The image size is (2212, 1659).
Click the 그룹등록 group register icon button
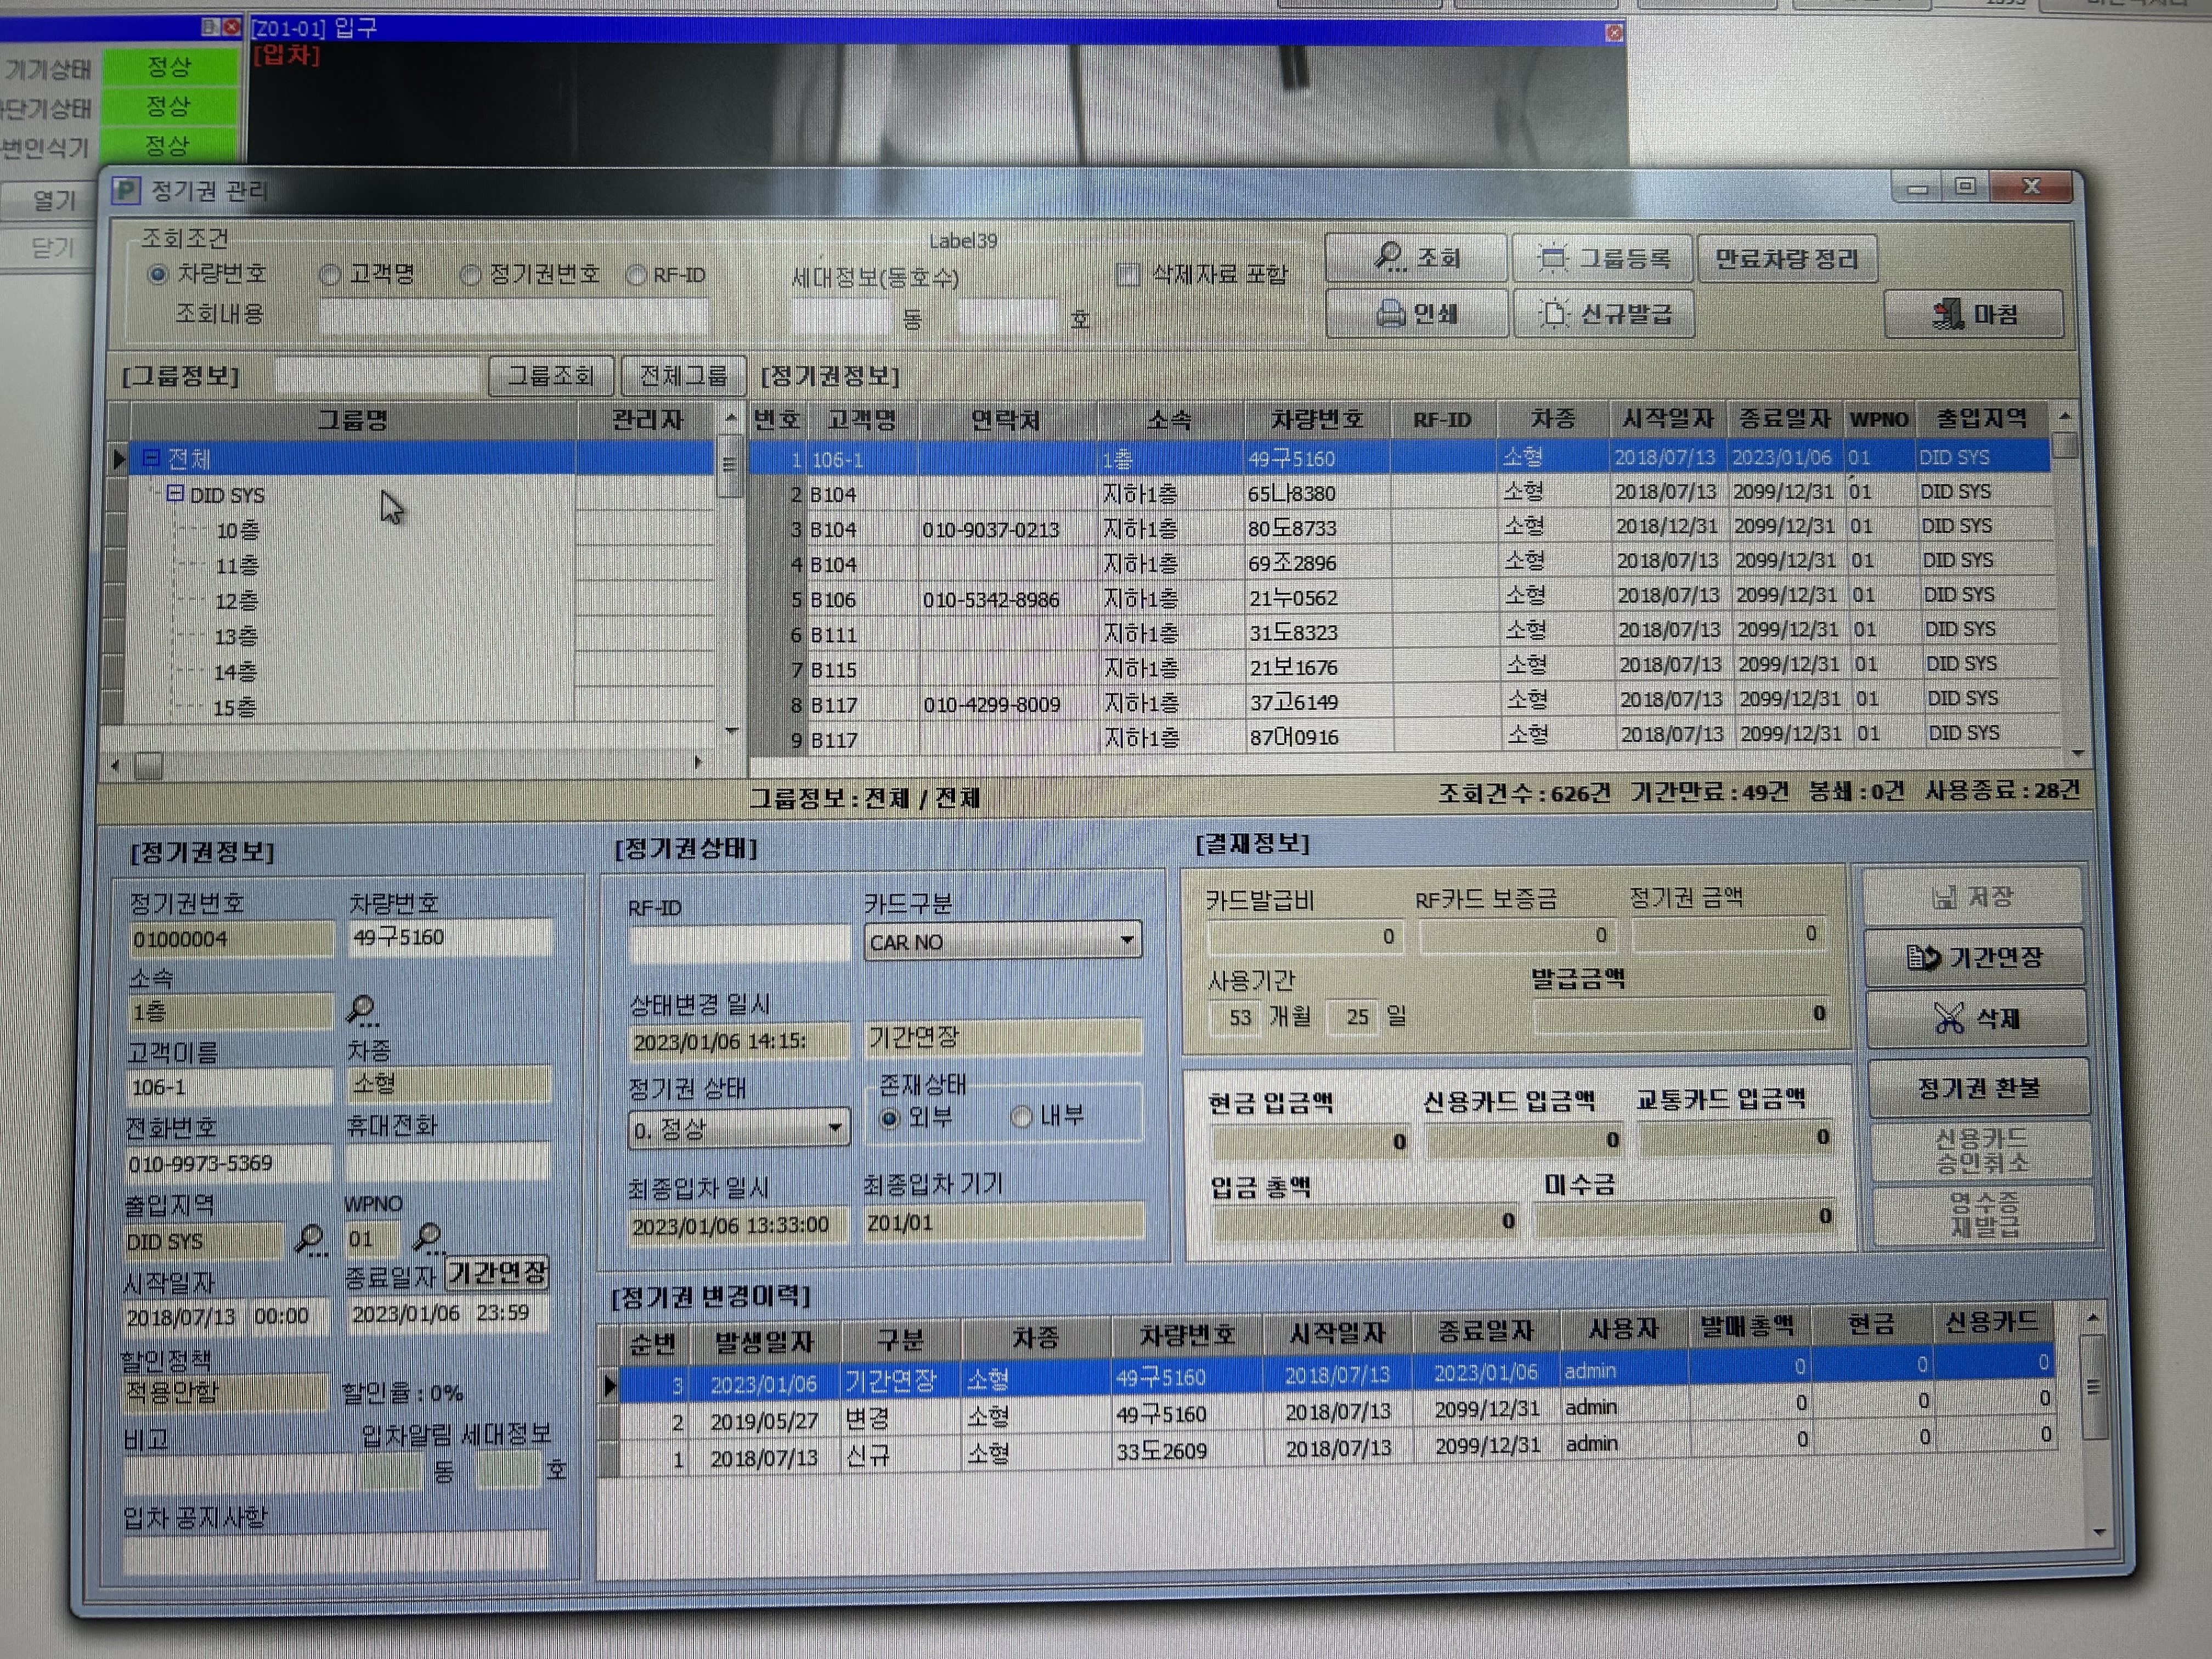[x=1602, y=259]
